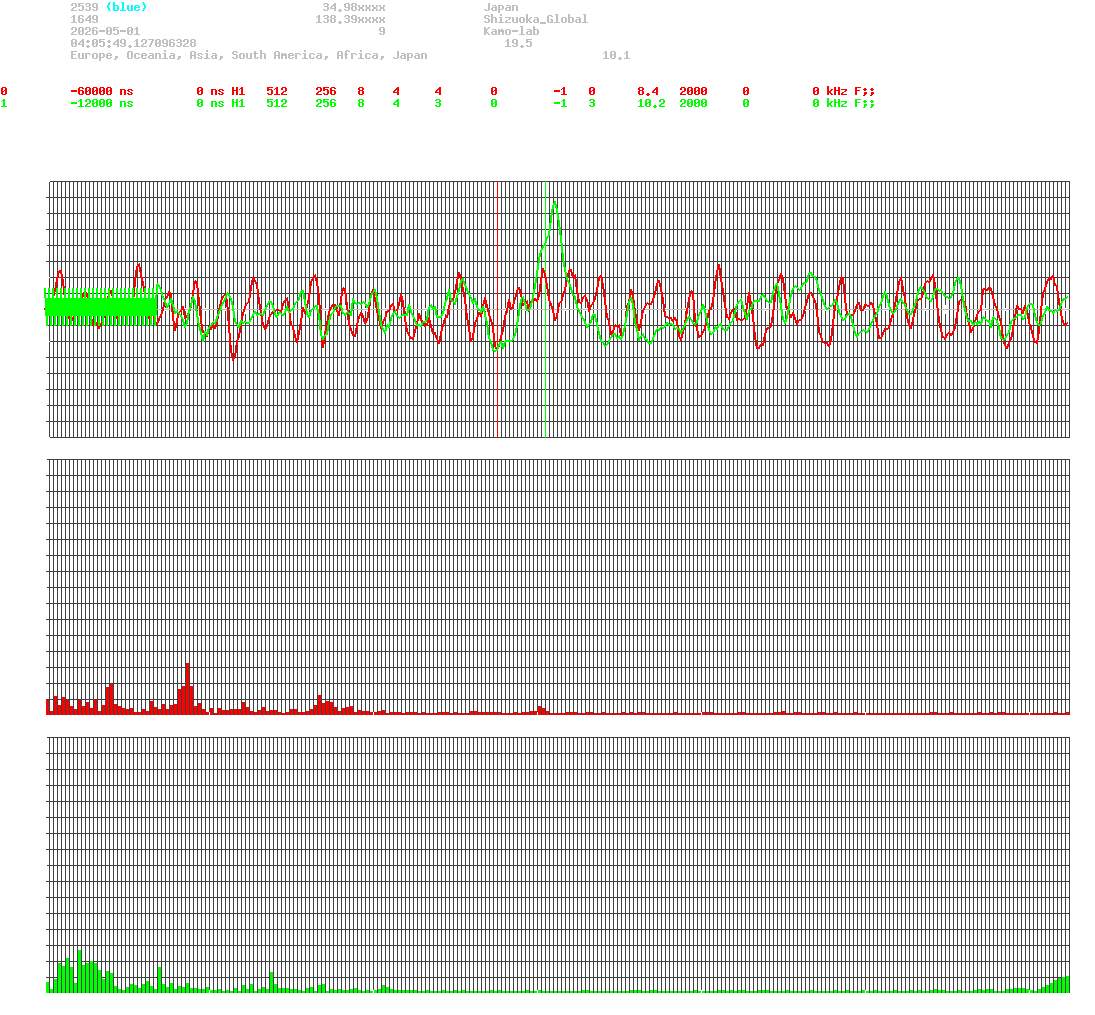Click "512" in the red channel row
This screenshot has width=1095, height=1015.
(x=277, y=92)
